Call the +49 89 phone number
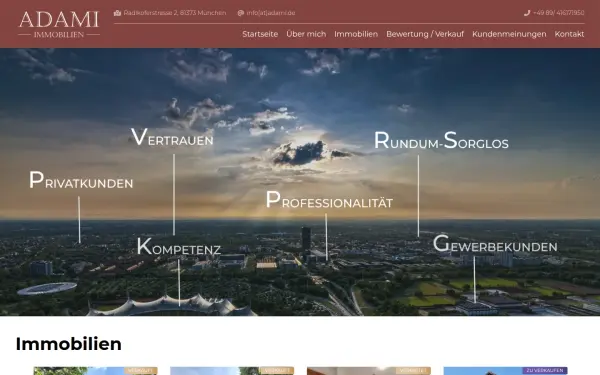 click(x=559, y=13)
